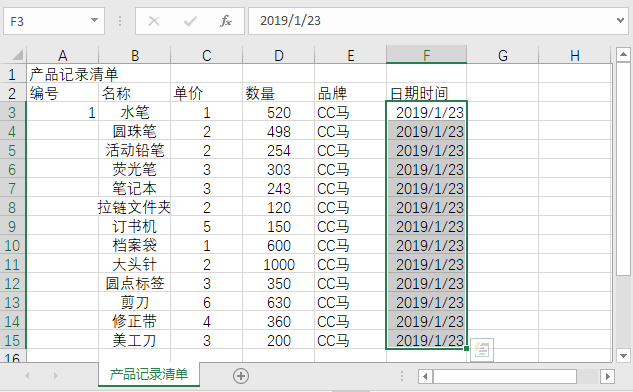Select row 5 header
This screenshot has height=392, width=633.
[x=13, y=150]
